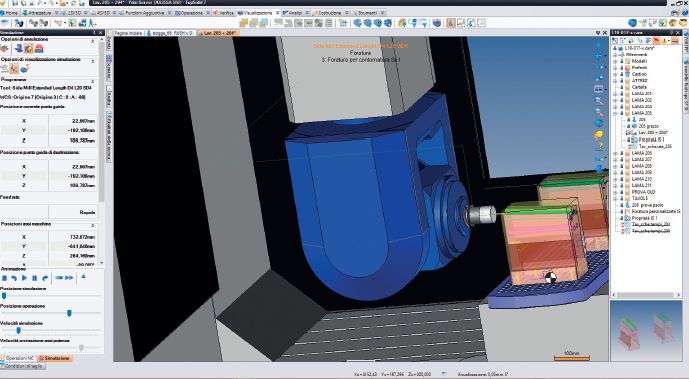Click the walking figure toolbar icon
689x379 pixels.
click(92, 23)
